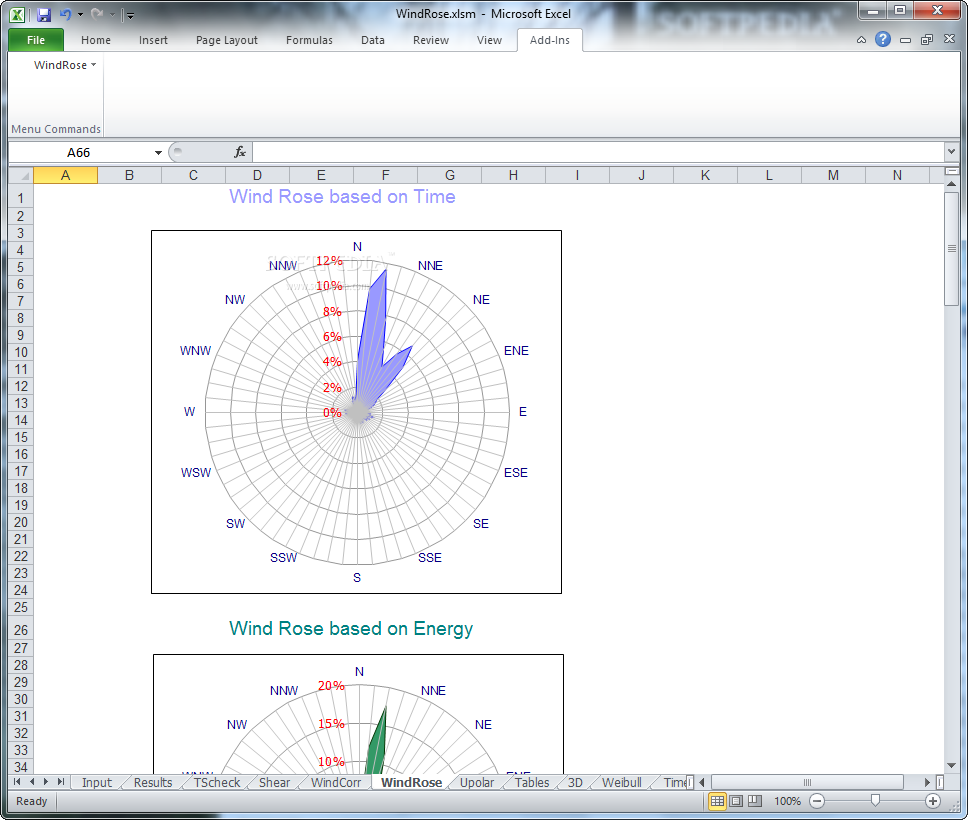Click vertical scrollbar down arrow

point(951,765)
